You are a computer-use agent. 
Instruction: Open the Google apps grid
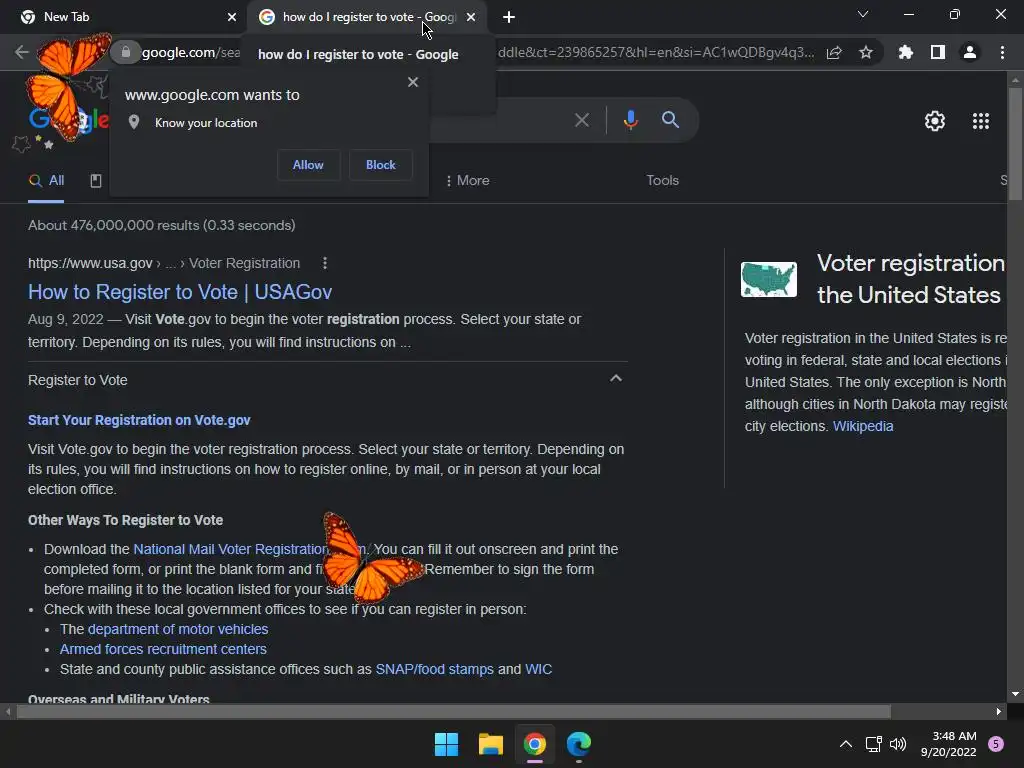click(x=981, y=121)
